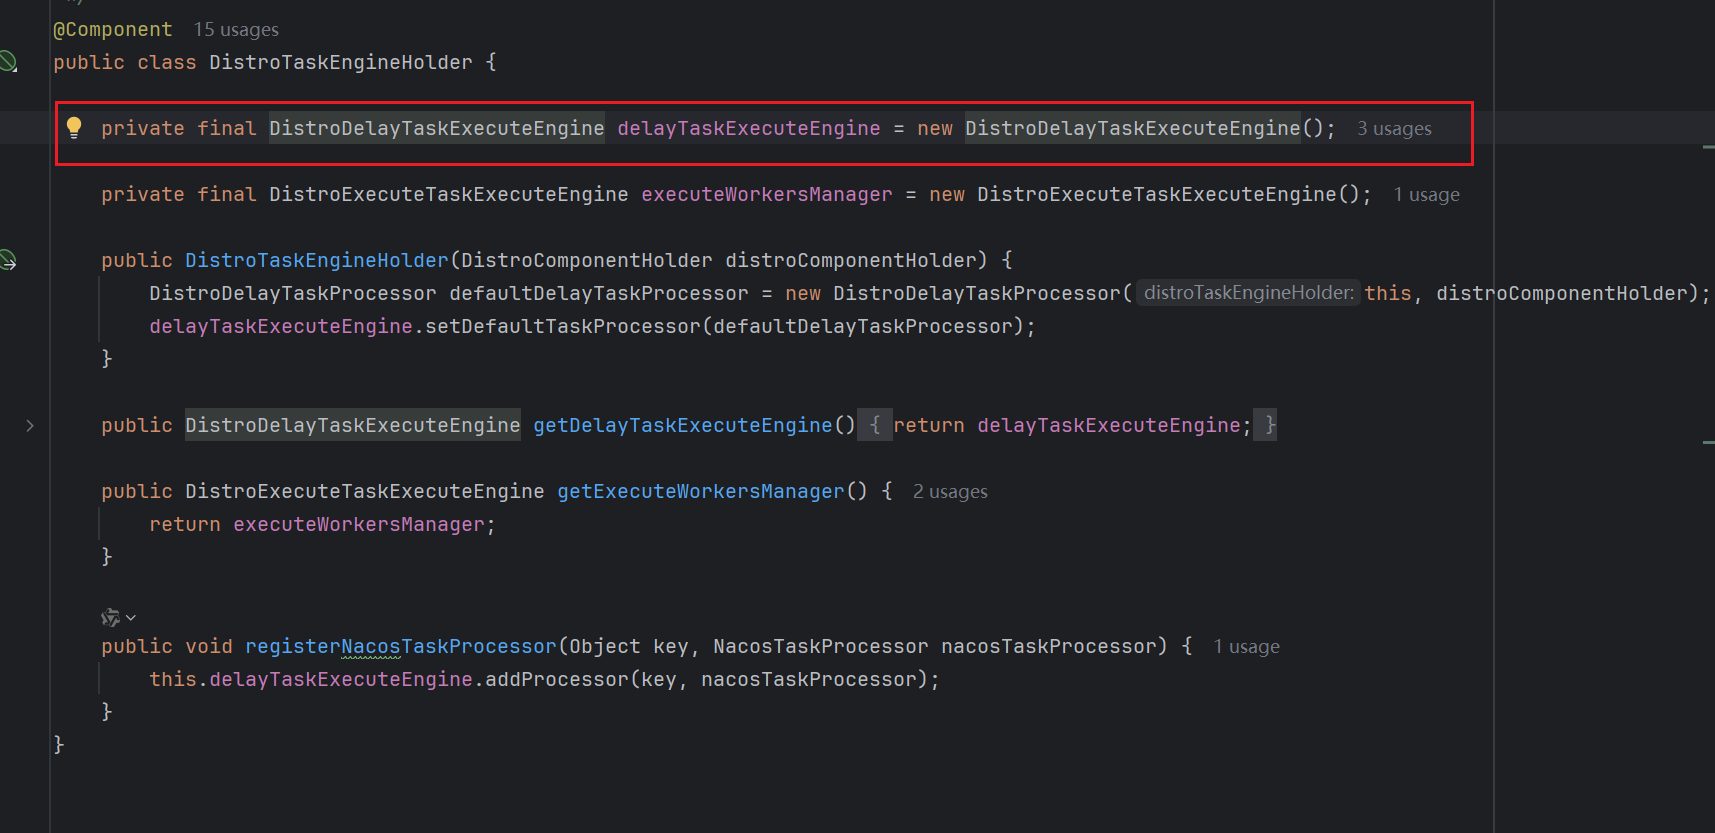Click "1 usage" hint next to executeWorkersManager field

[x=1426, y=195]
